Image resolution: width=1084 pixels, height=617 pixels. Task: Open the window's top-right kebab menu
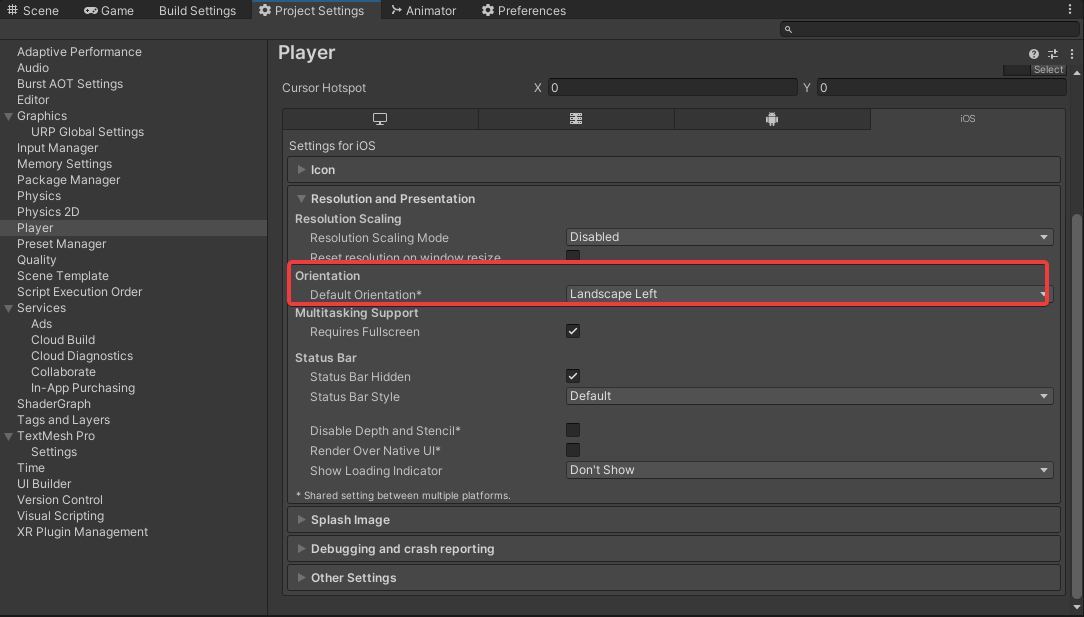(1071, 10)
